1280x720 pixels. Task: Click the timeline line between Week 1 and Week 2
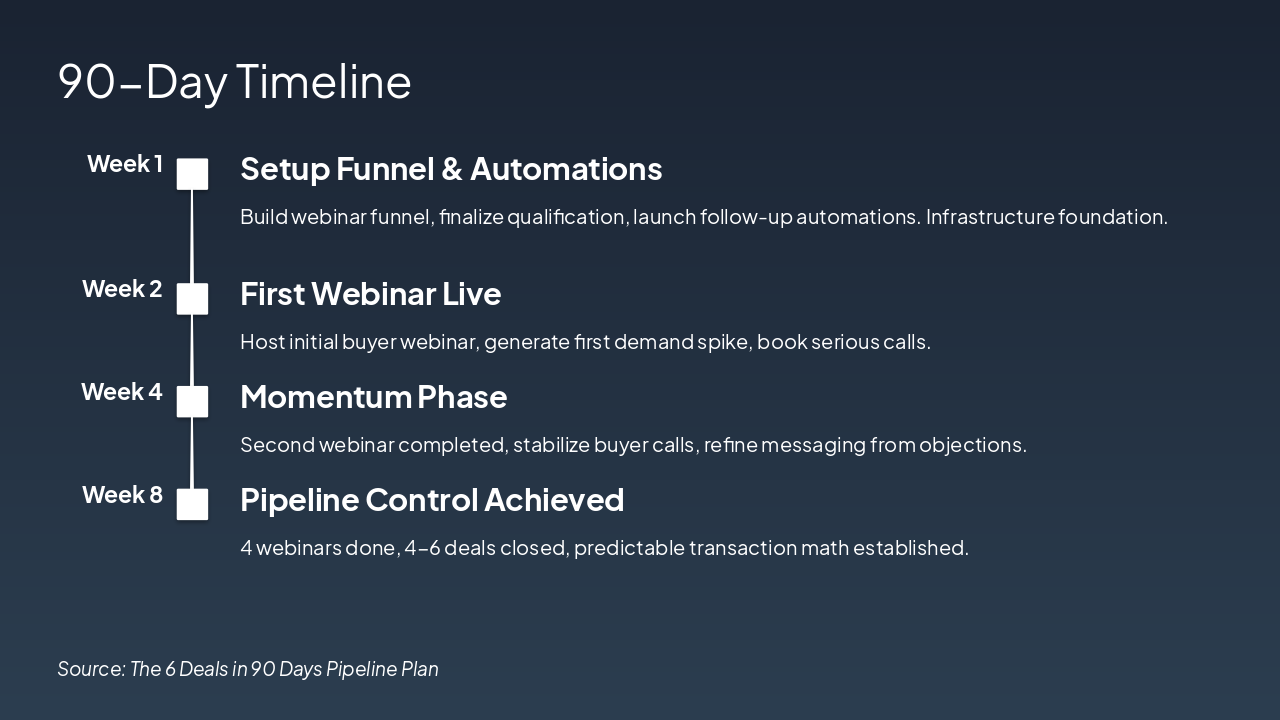click(x=192, y=236)
